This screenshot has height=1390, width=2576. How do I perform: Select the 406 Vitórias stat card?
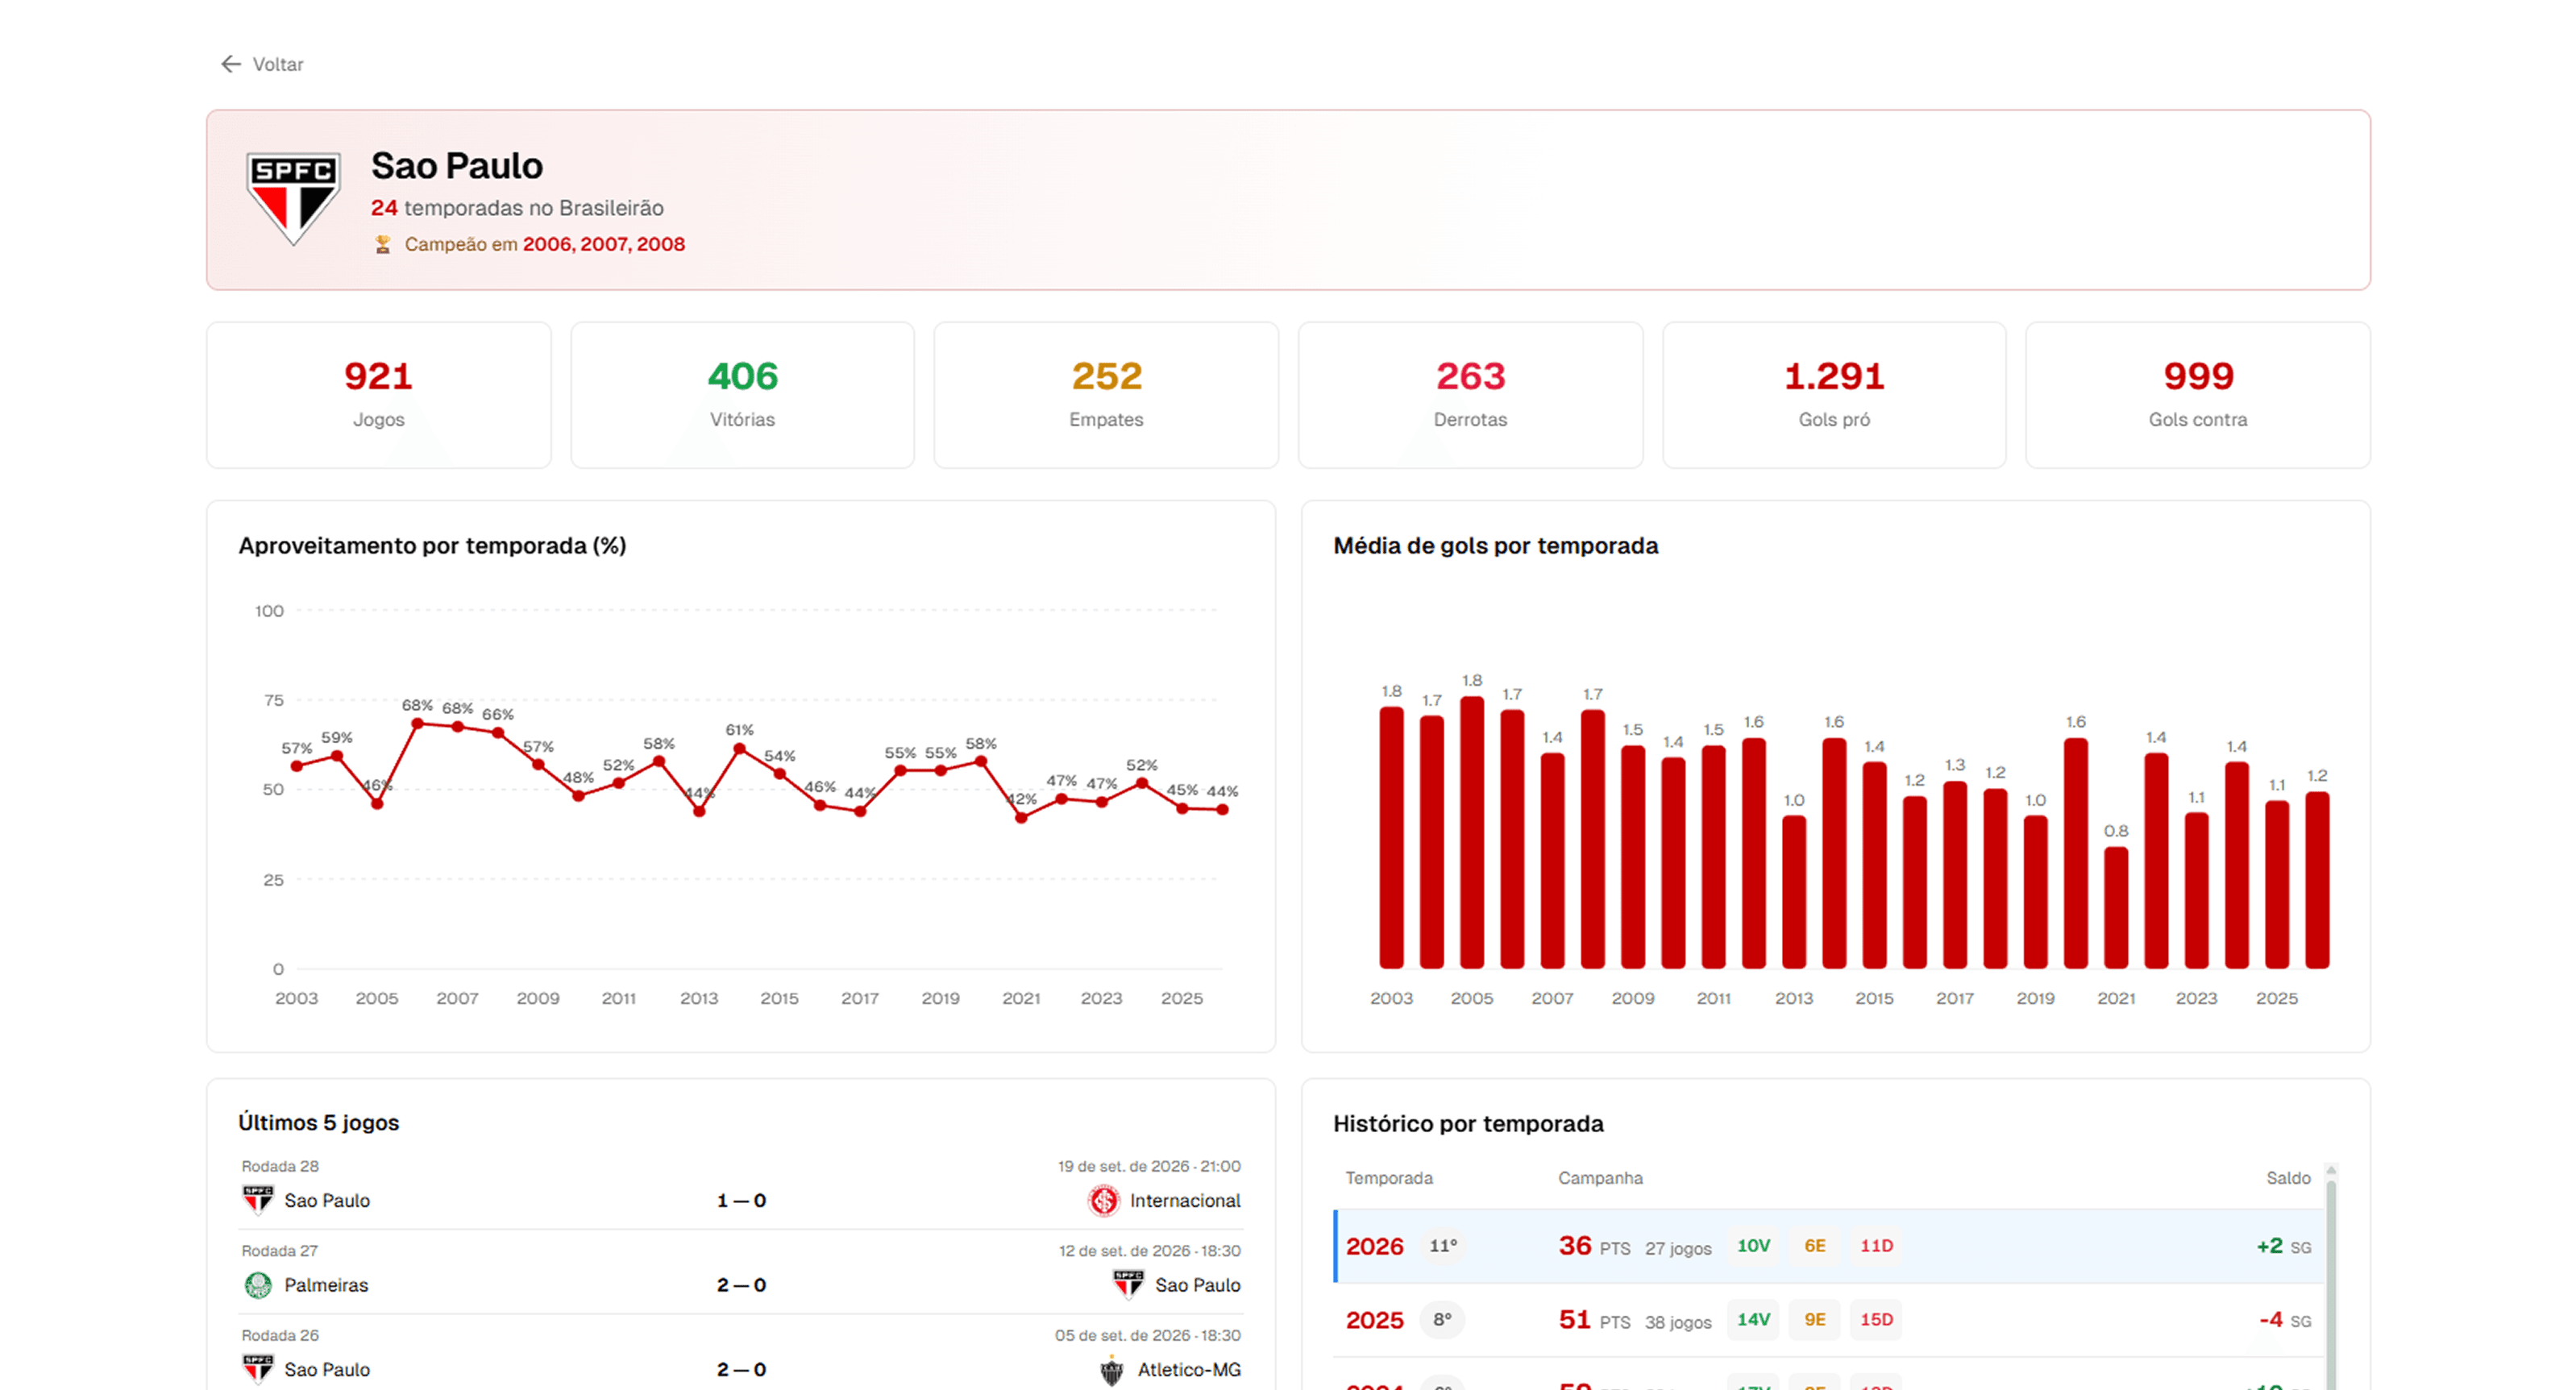click(743, 395)
